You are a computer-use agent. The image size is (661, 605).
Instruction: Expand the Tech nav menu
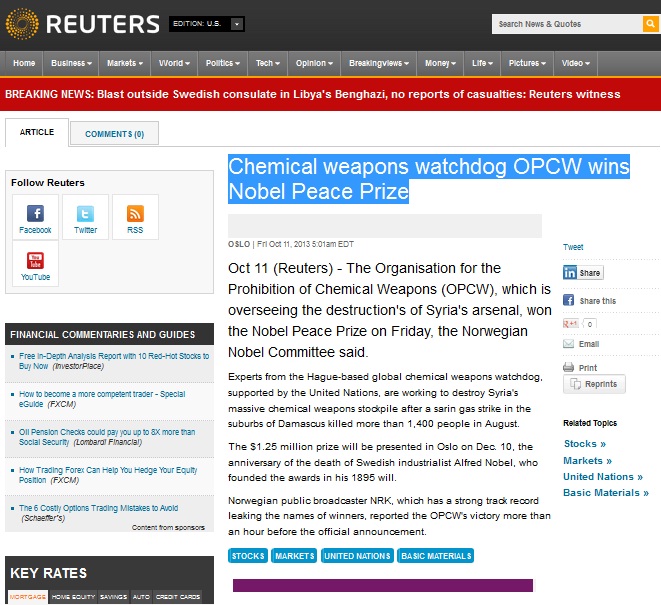point(268,63)
